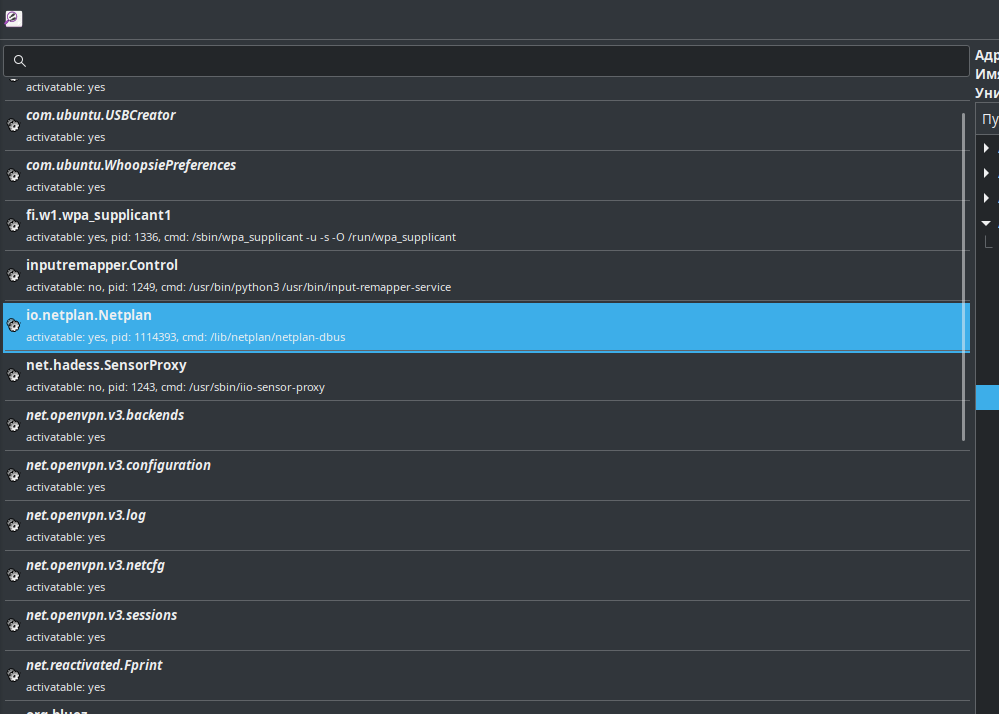The width and height of the screenshot is (999, 714).
Task: Click the magnifier icon in the search bar
Action: click(x=19, y=61)
